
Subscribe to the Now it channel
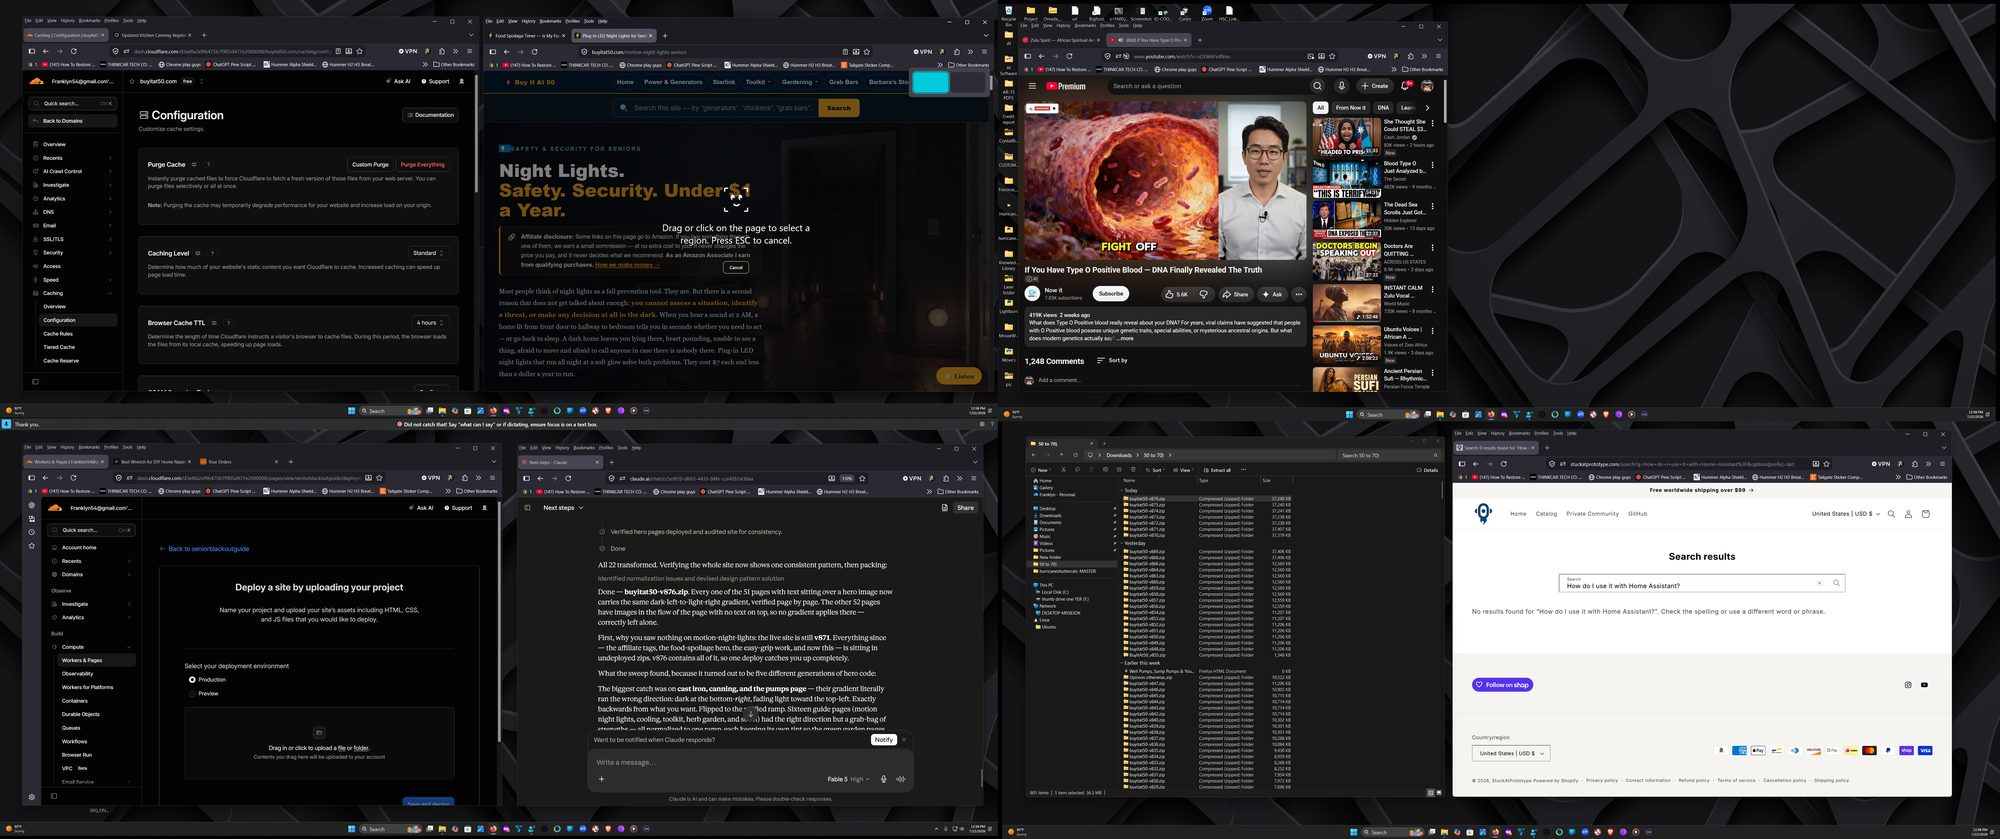pyautogui.click(x=1111, y=294)
